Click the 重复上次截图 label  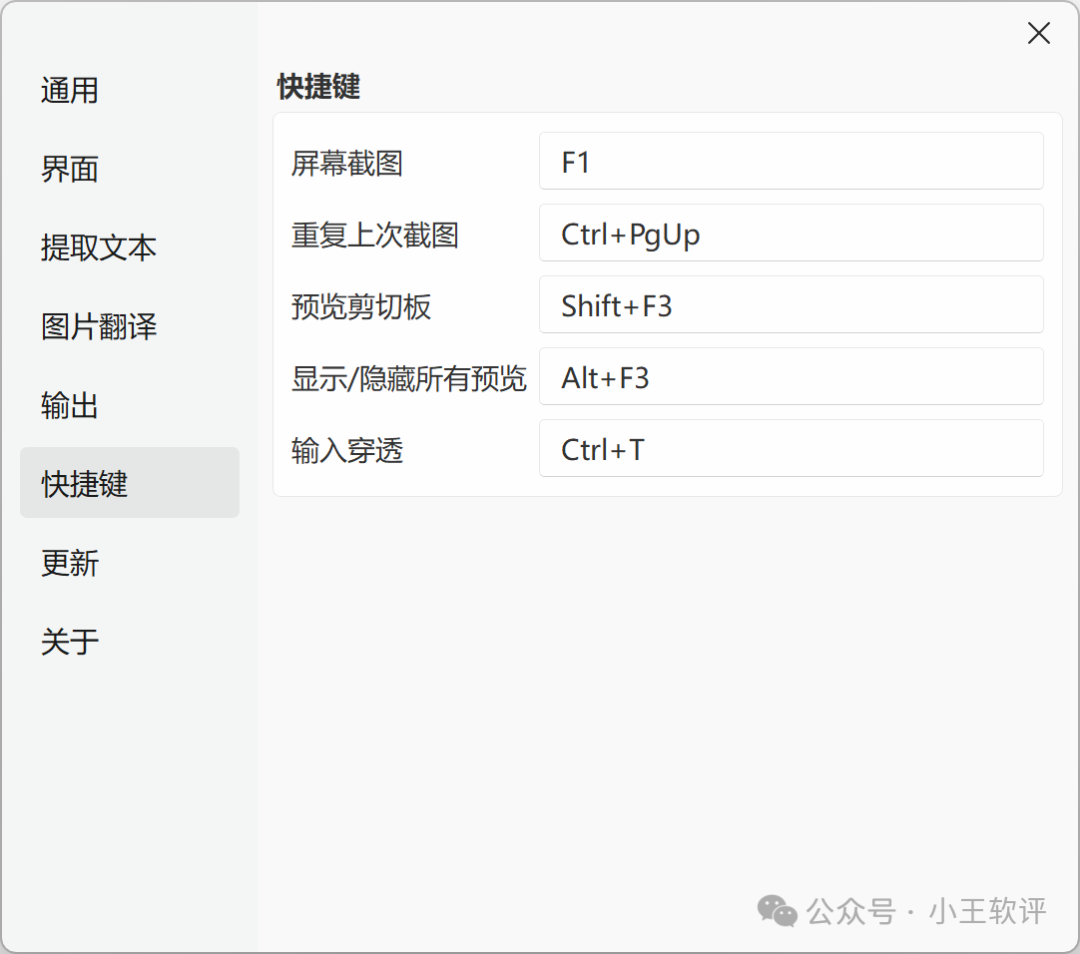pos(375,234)
